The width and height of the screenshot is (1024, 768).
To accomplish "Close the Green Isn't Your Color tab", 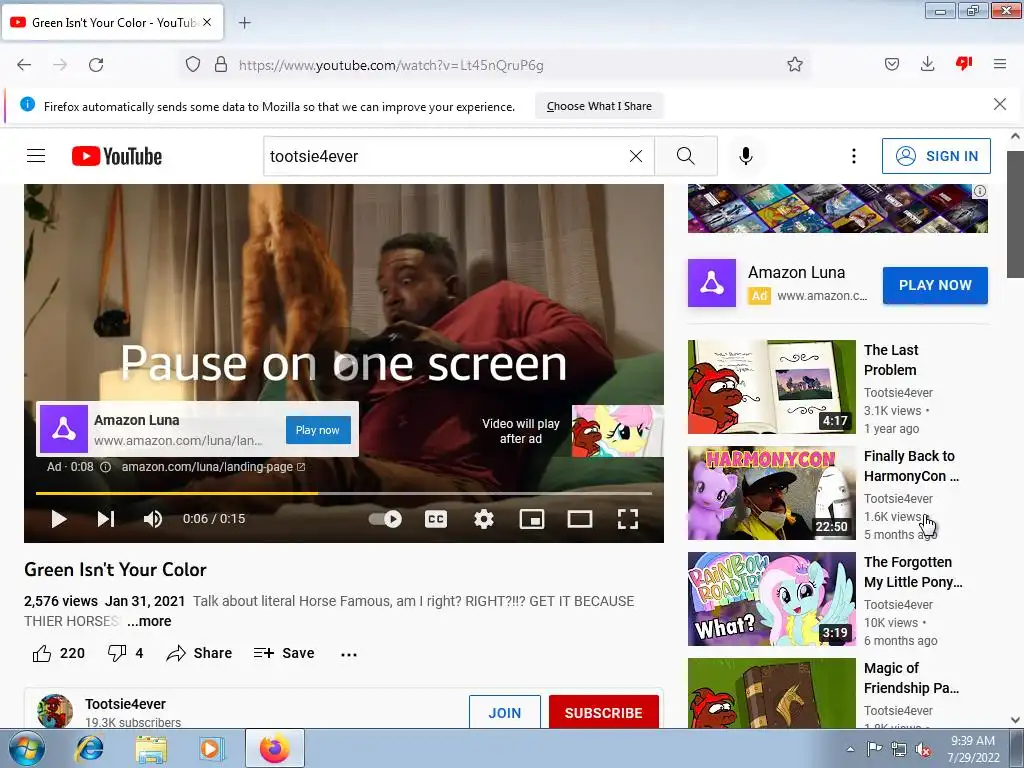I will 207,22.
